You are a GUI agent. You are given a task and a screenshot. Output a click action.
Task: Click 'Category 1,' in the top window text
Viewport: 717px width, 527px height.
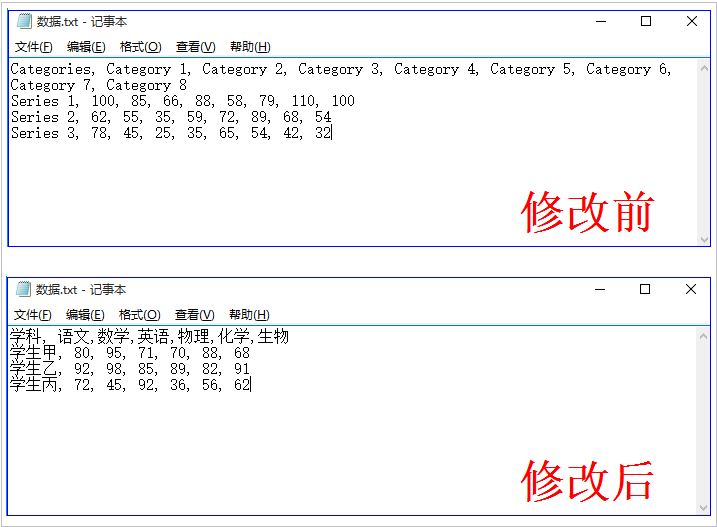pos(149,70)
